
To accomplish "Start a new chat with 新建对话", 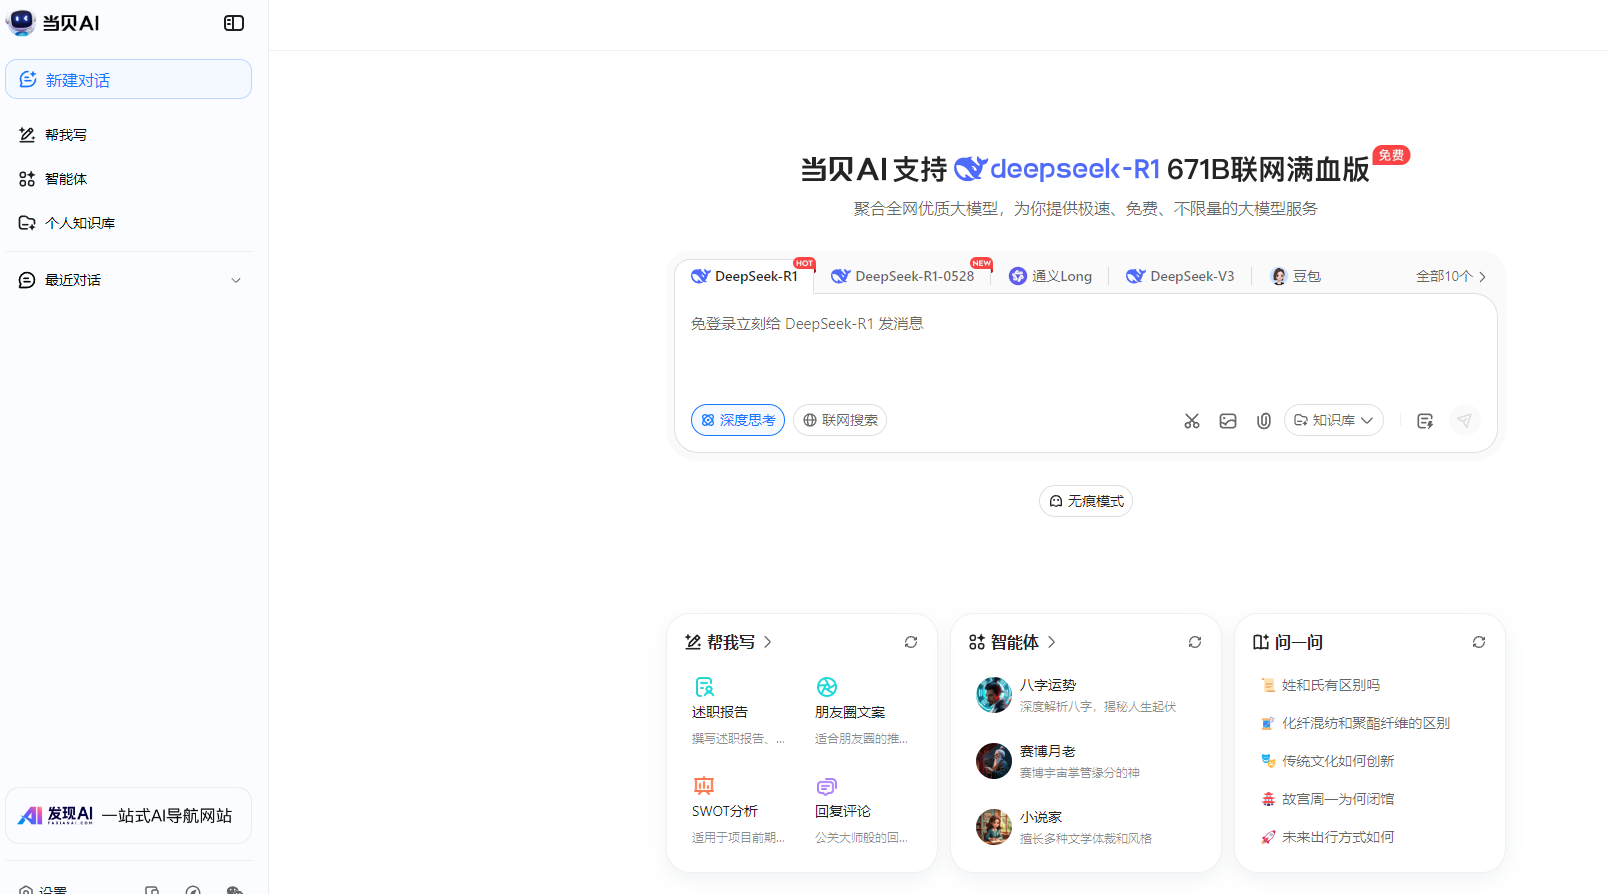I will coord(128,79).
